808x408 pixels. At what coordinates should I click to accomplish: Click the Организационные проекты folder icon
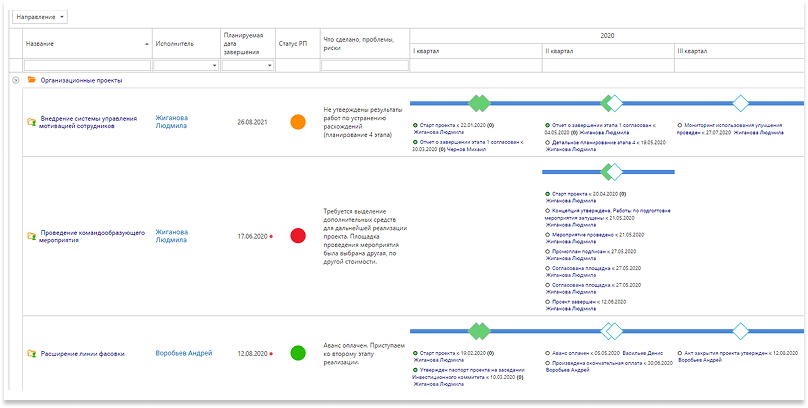pos(32,80)
